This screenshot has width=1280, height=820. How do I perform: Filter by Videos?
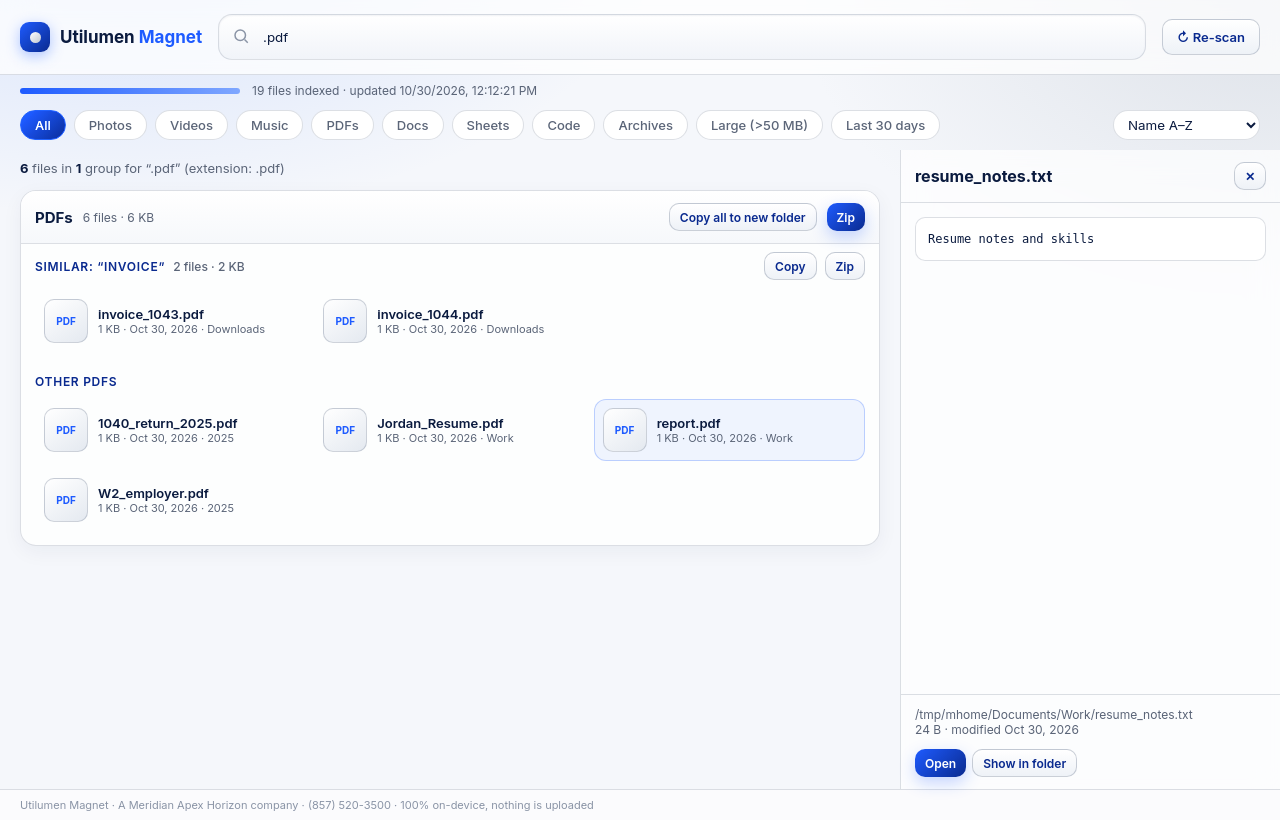pyautogui.click(x=191, y=125)
